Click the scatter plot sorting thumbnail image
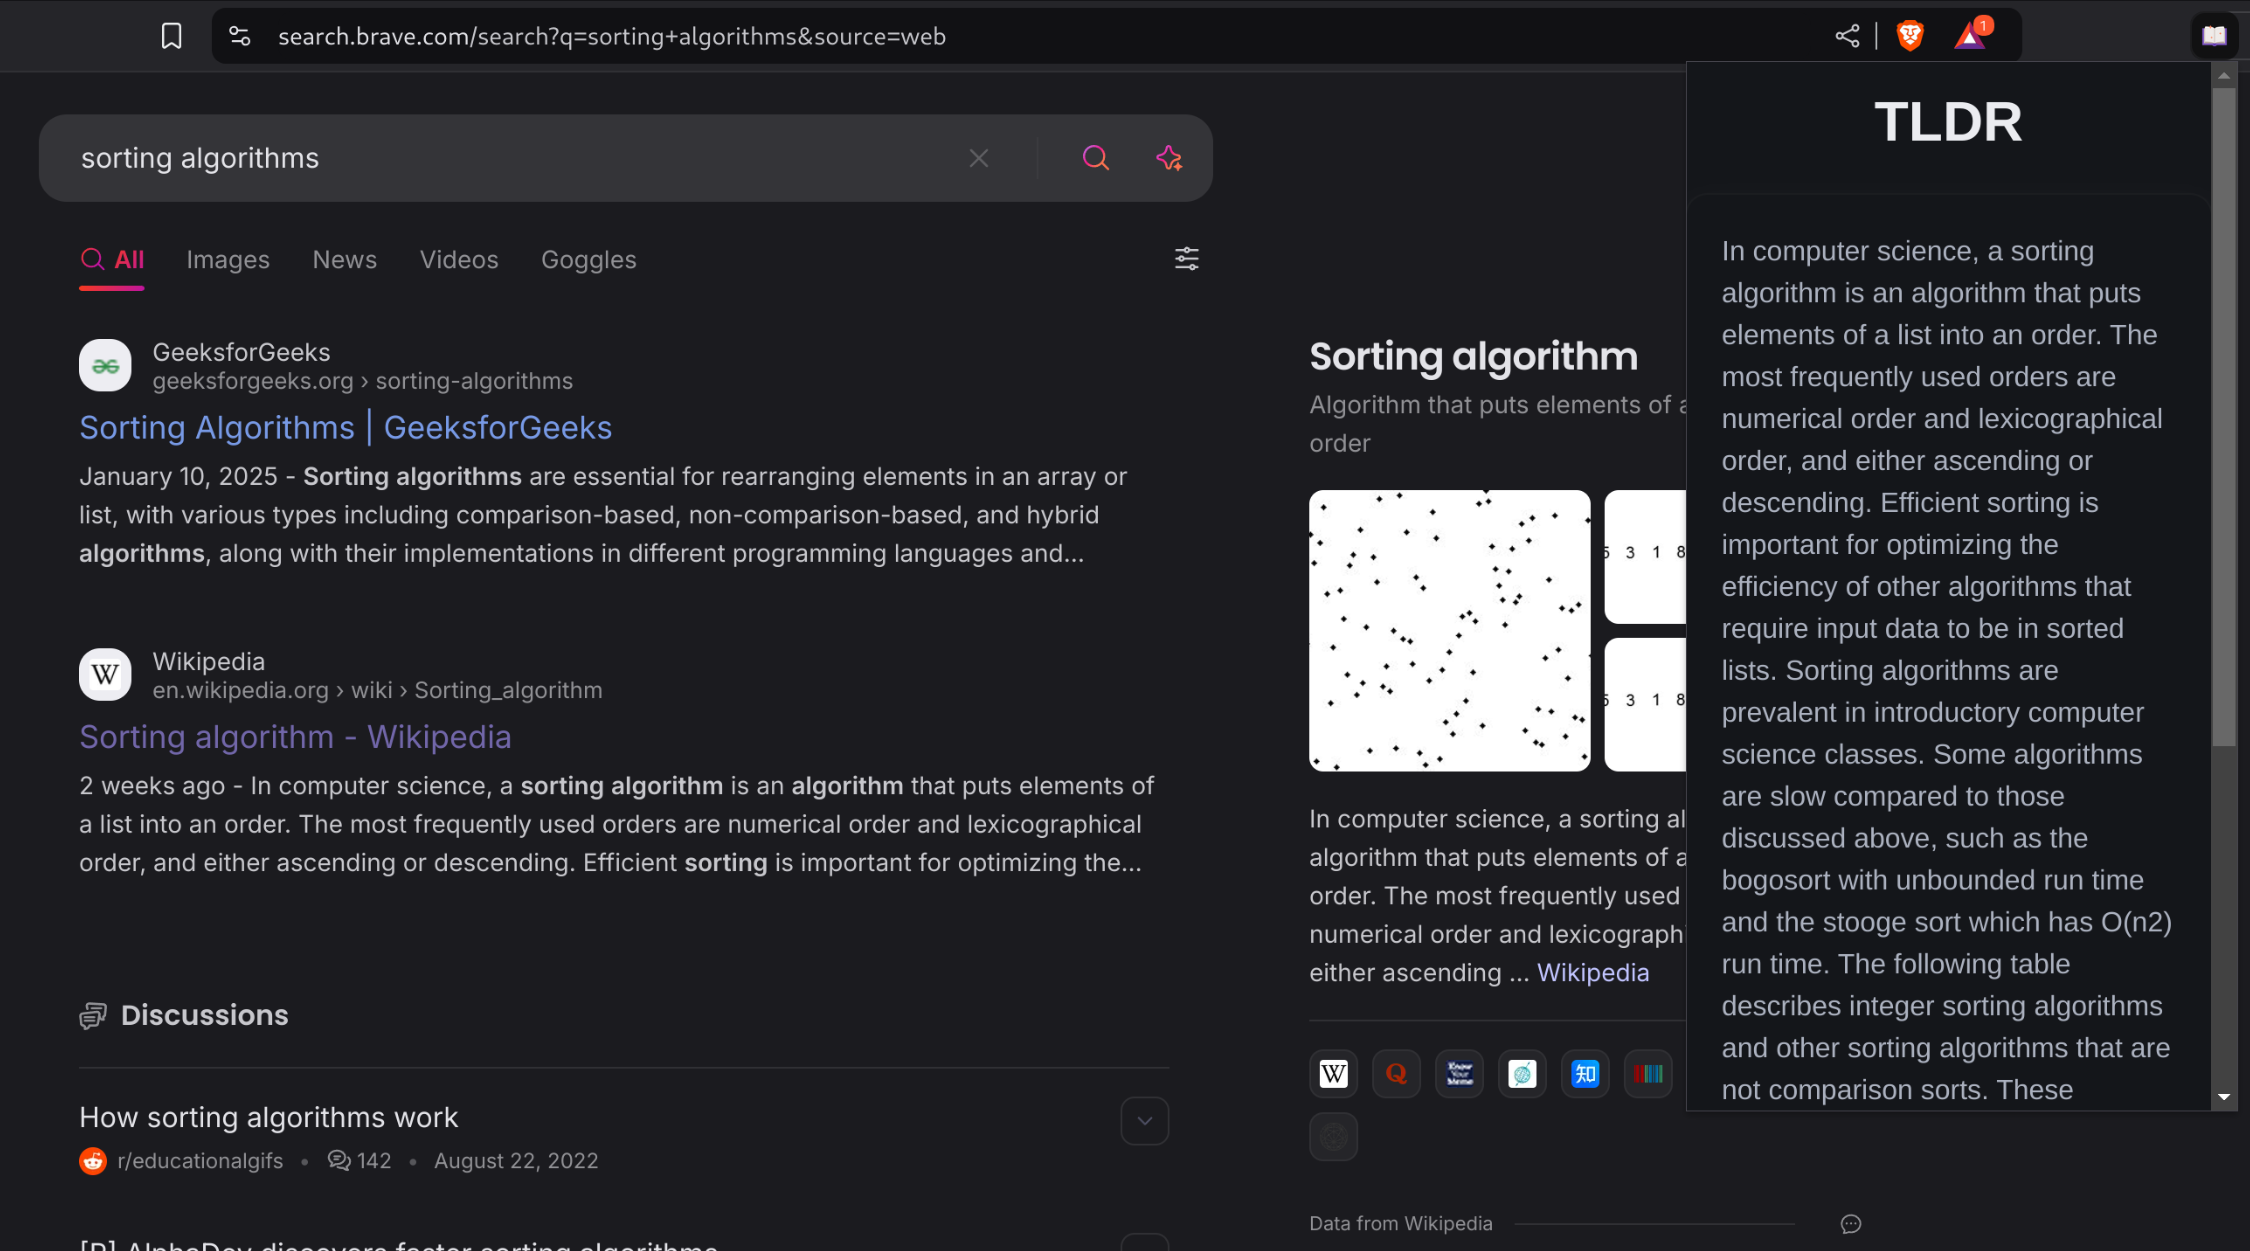 [x=1449, y=630]
